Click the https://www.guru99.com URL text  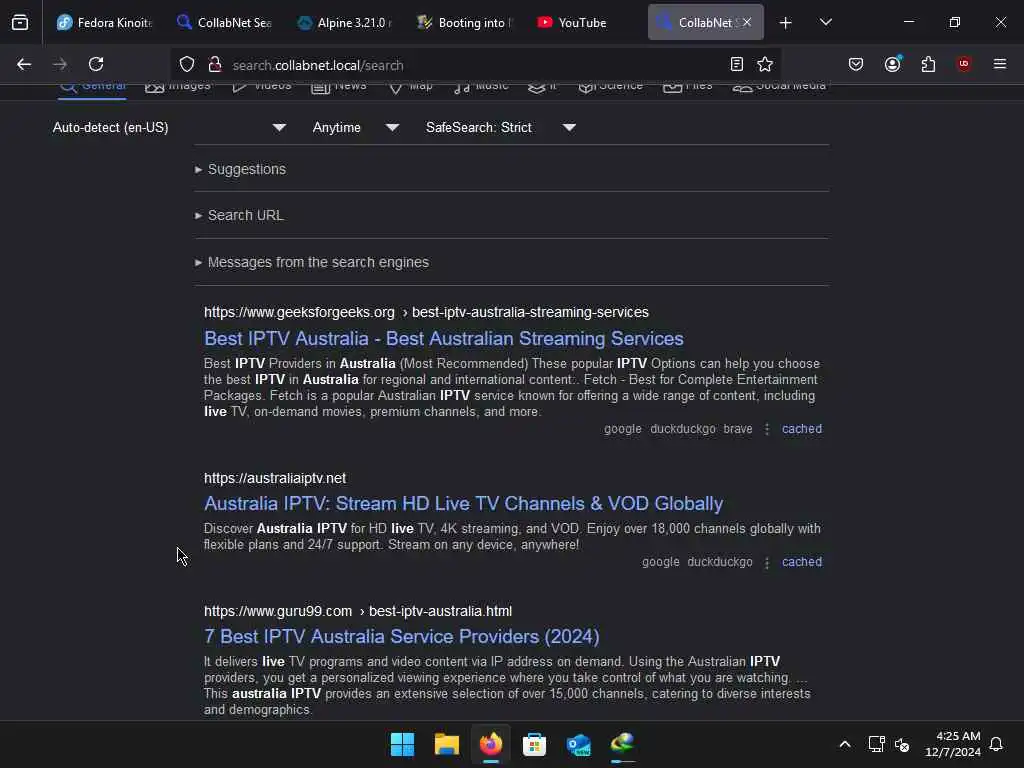tap(278, 611)
